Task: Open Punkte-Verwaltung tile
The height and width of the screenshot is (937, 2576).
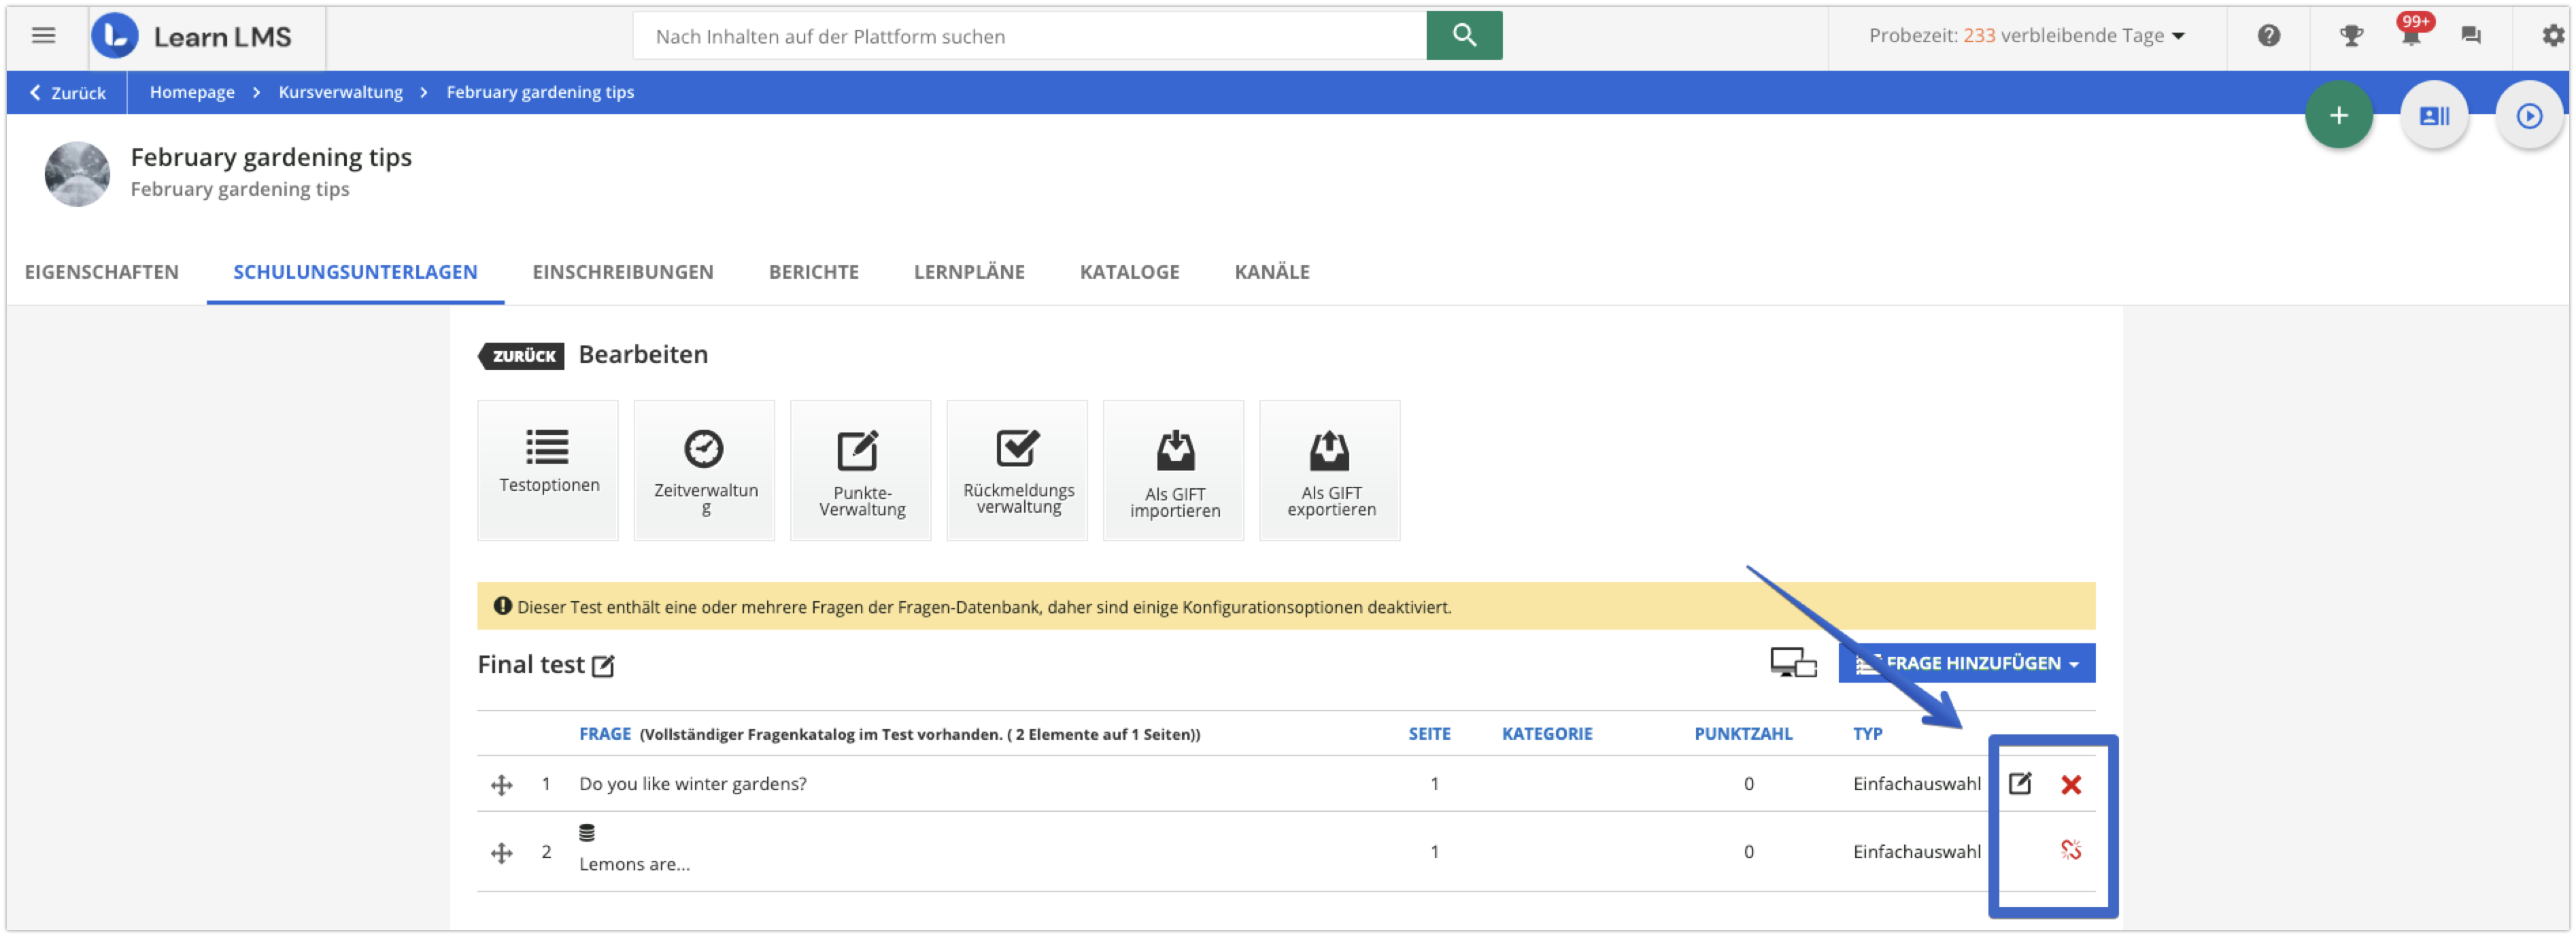Action: pyautogui.click(x=860, y=469)
